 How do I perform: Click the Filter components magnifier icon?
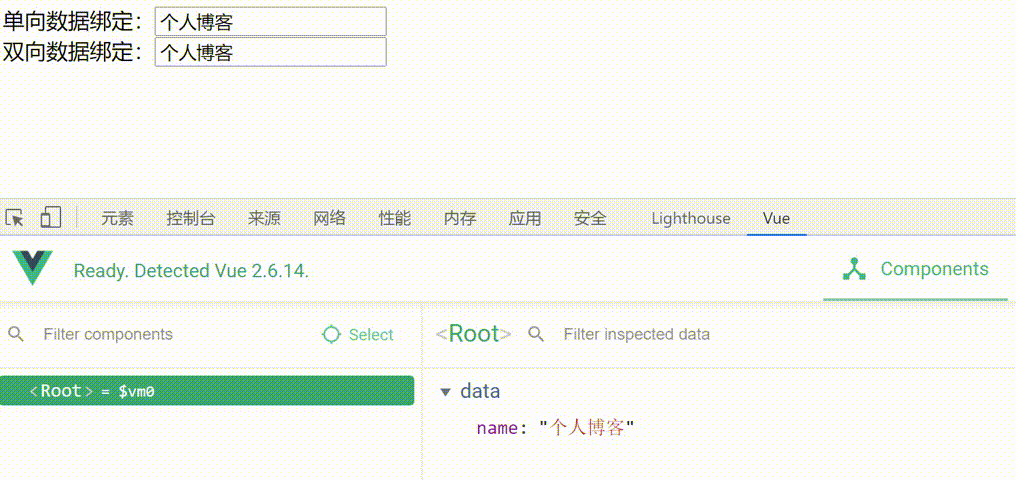pyautogui.click(x=16, y=334)
